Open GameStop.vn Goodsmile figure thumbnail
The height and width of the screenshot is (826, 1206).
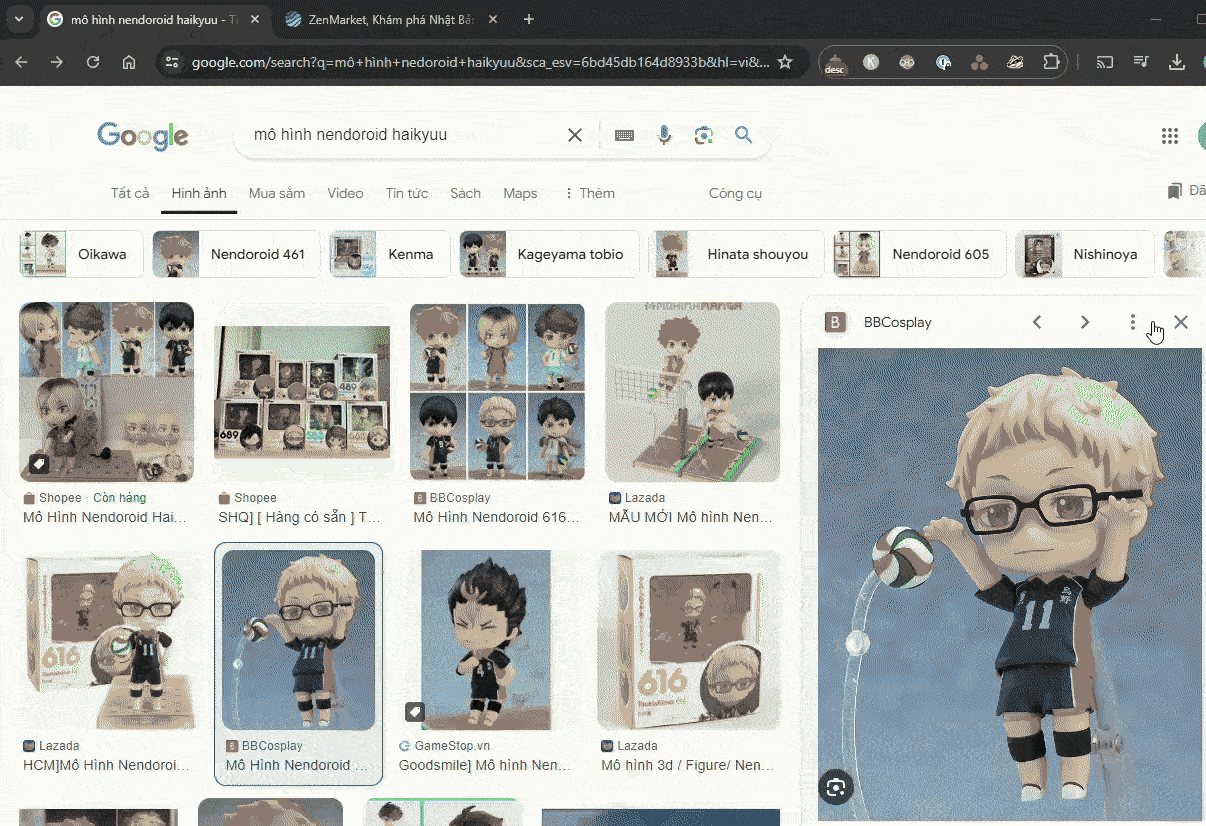pyautogui.click(x=486, y=640)
